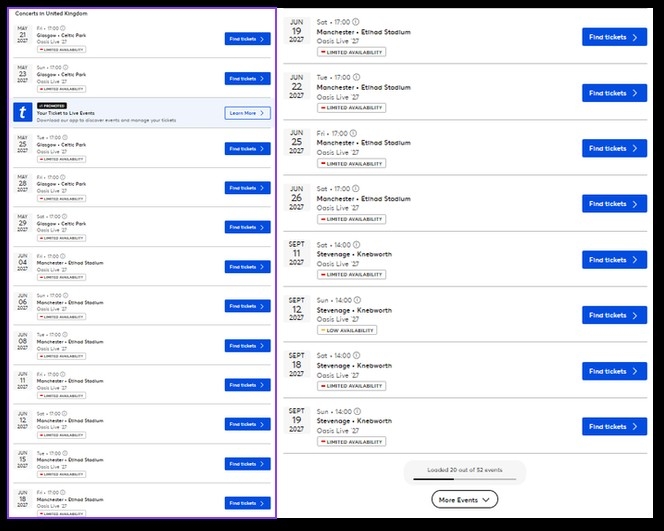Find tickets for Sept 11 Knebworth
The image size is (664, 531).
[614, 260]
